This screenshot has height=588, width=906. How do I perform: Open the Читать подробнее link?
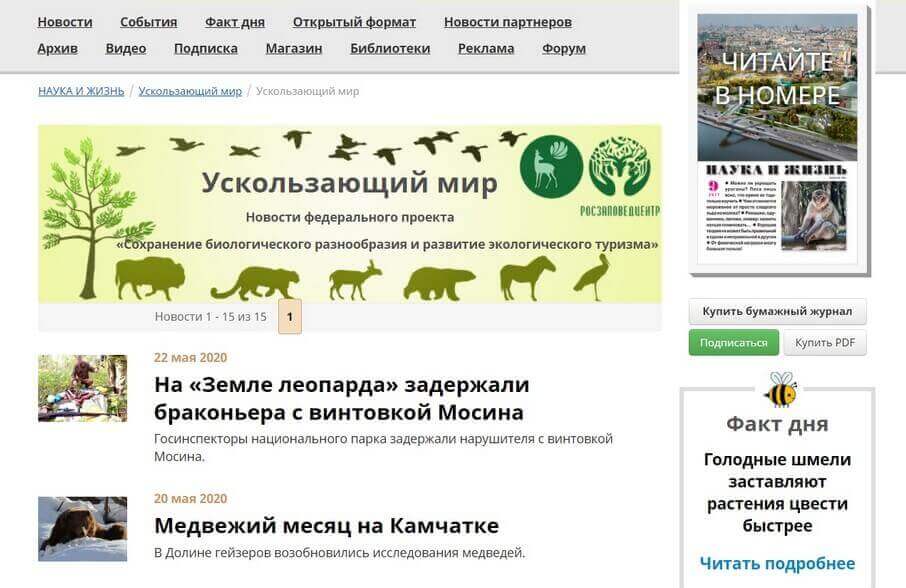[x=777, y=563]
